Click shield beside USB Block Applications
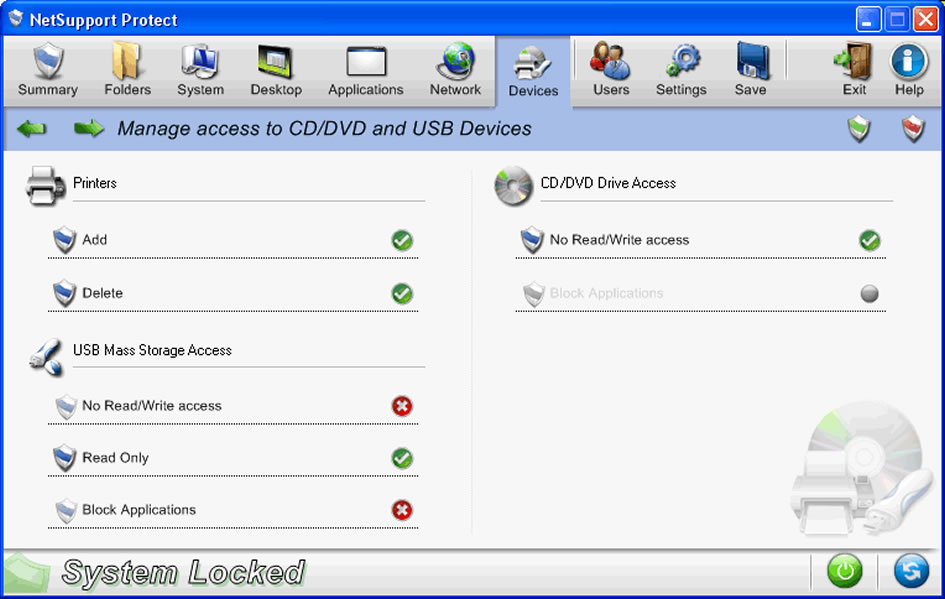 [x=66, y=510]
